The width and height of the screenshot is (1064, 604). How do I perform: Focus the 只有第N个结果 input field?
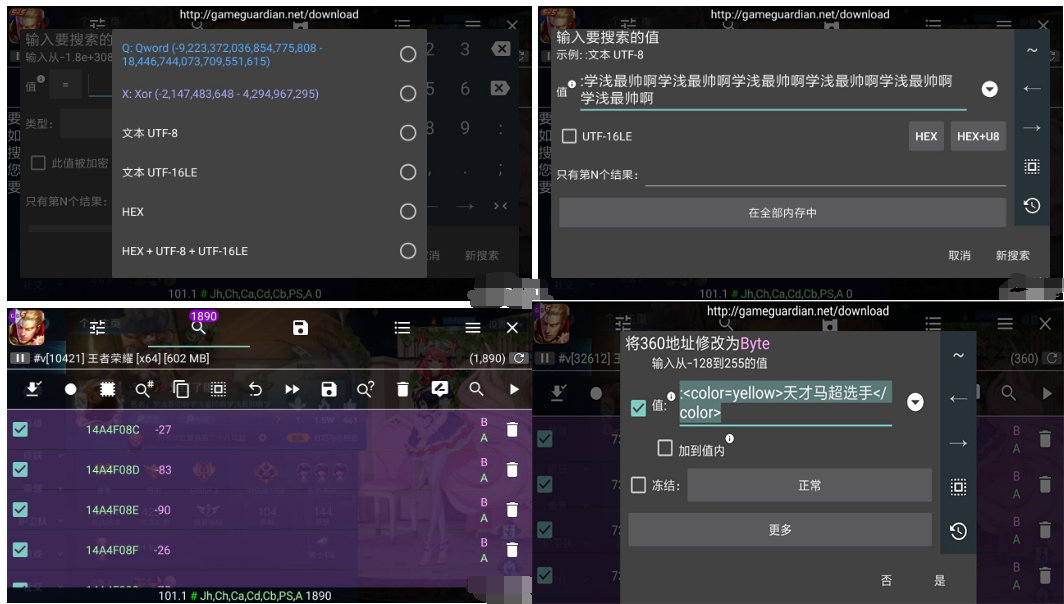(x=825, y=175)
